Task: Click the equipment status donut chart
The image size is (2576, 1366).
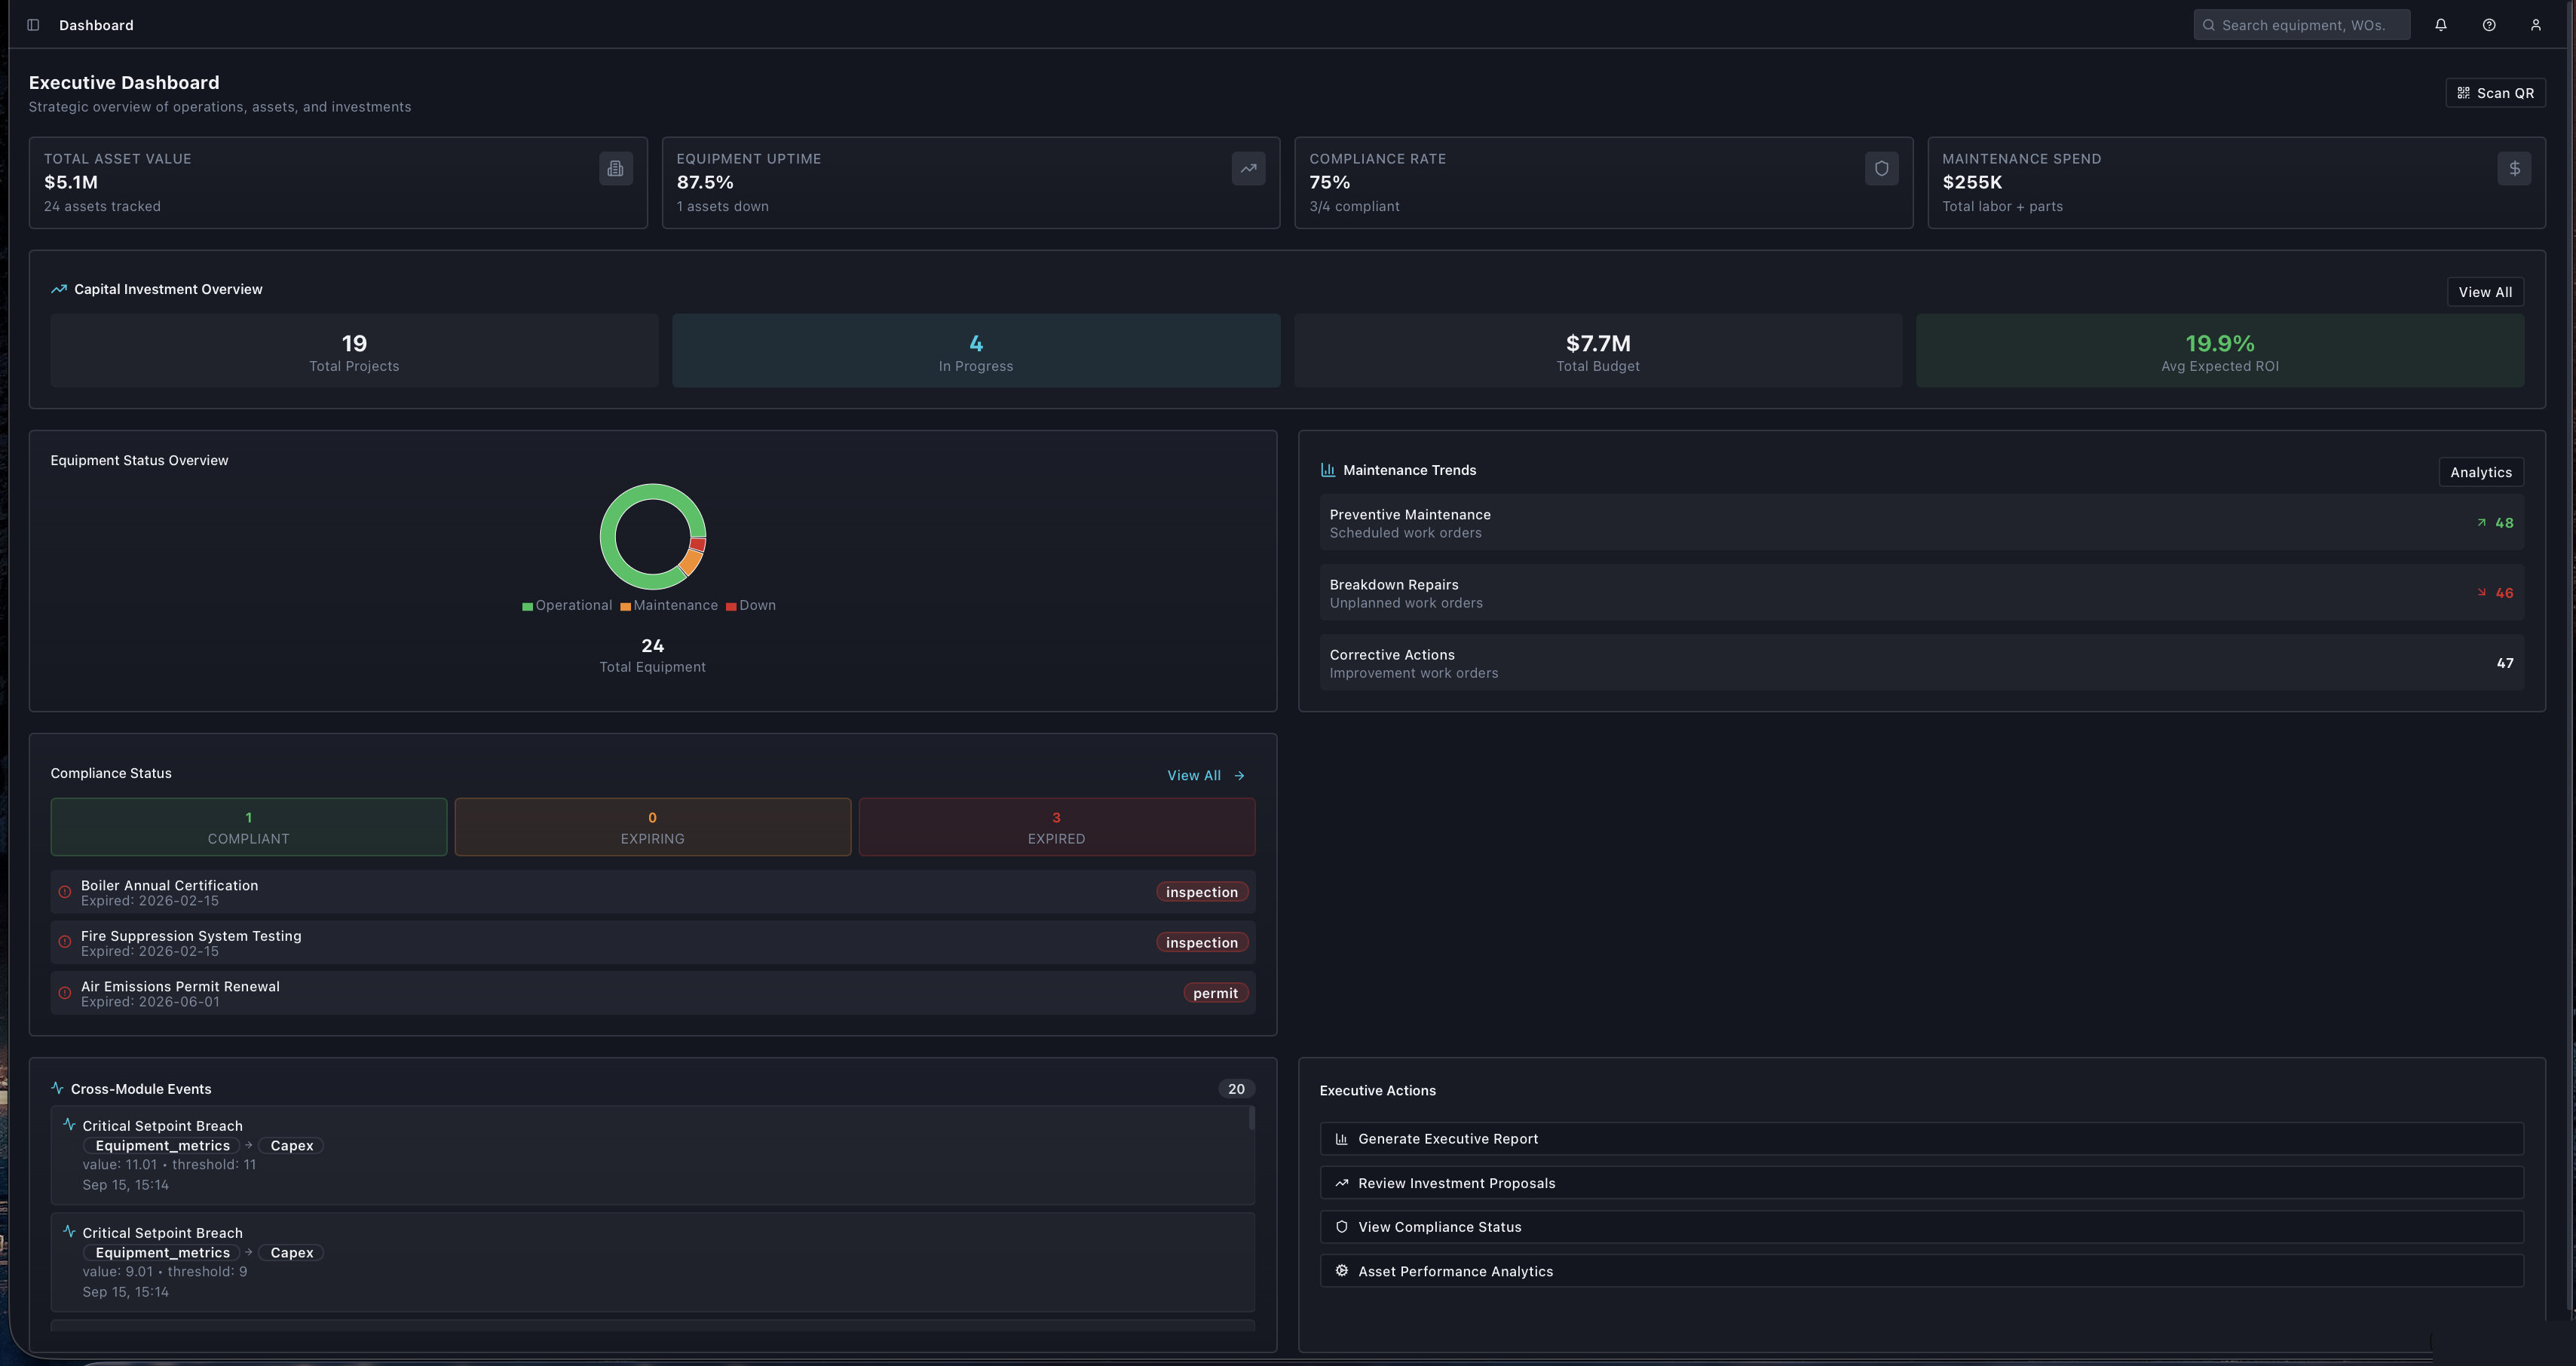Action: click(x=653, y=537)
